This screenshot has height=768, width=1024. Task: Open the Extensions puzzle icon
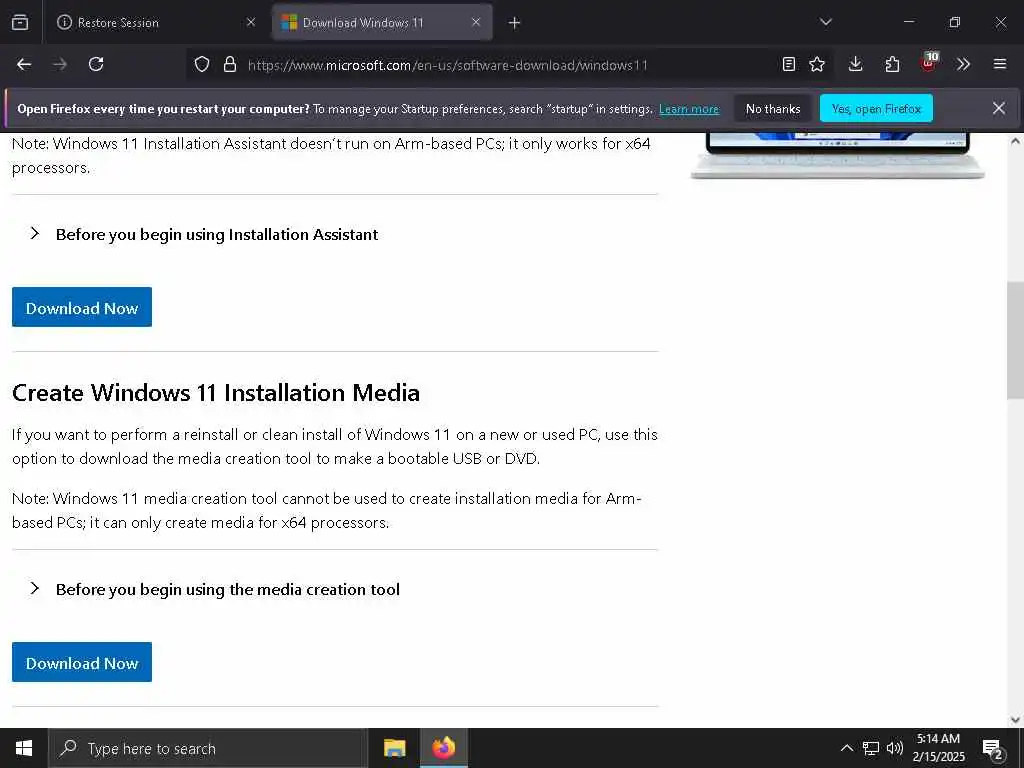(x=892, y=64)
